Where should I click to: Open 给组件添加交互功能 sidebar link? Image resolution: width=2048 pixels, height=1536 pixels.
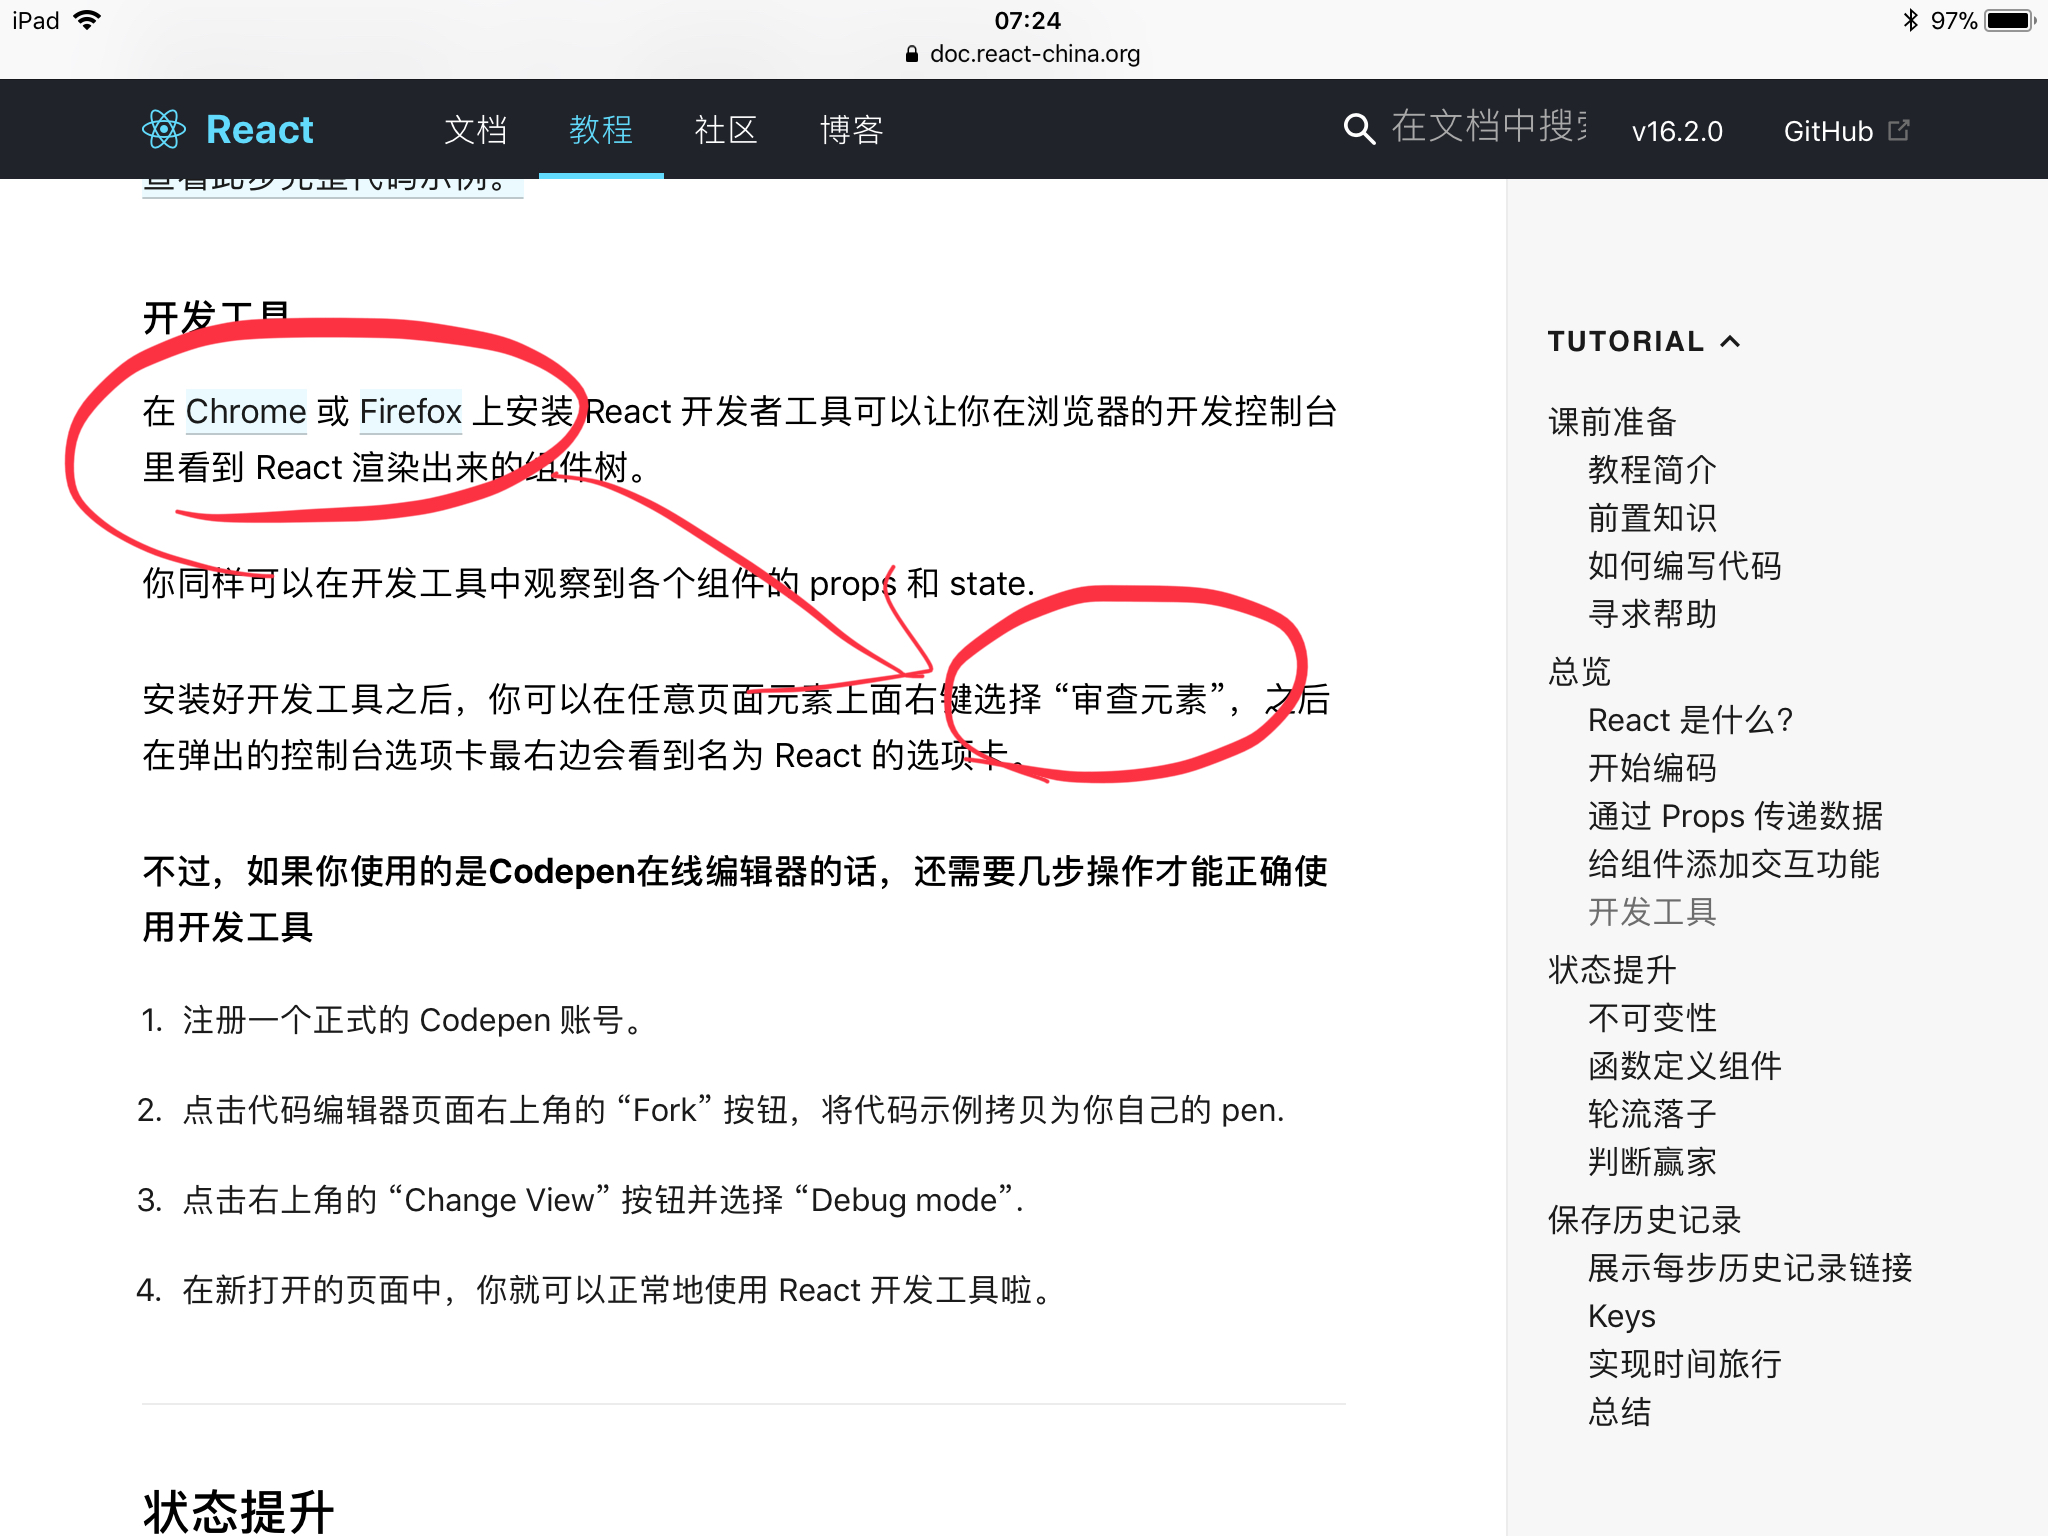1734,863
